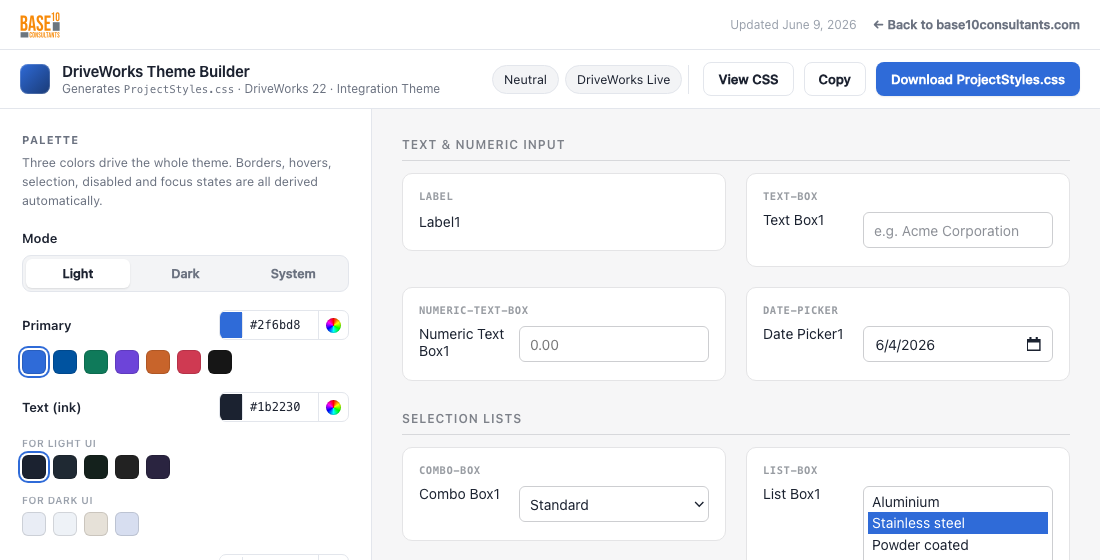Follow Back to base10consultants.com link
The width and height of the screenshot is (1100, 560).
click(977, 25)
